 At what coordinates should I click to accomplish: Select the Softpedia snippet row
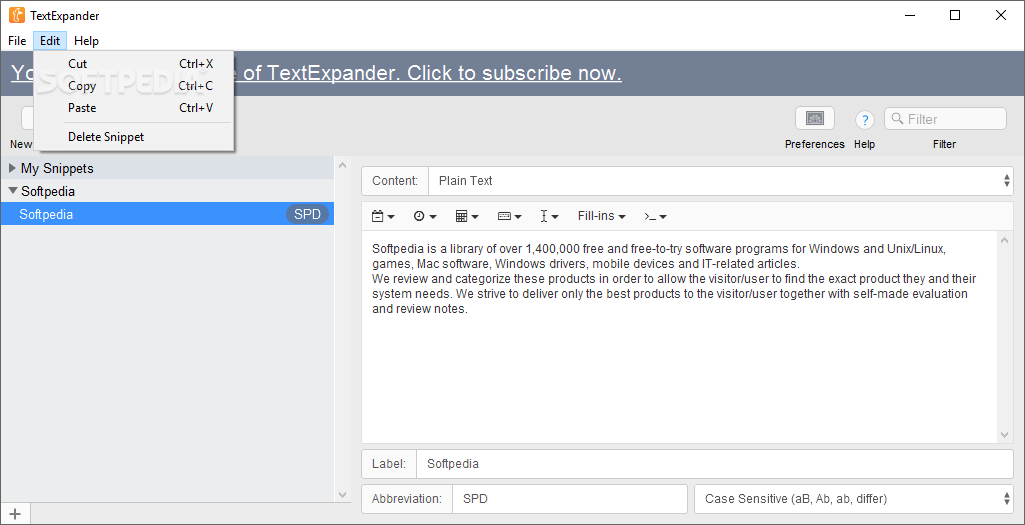tap(167, 214)
